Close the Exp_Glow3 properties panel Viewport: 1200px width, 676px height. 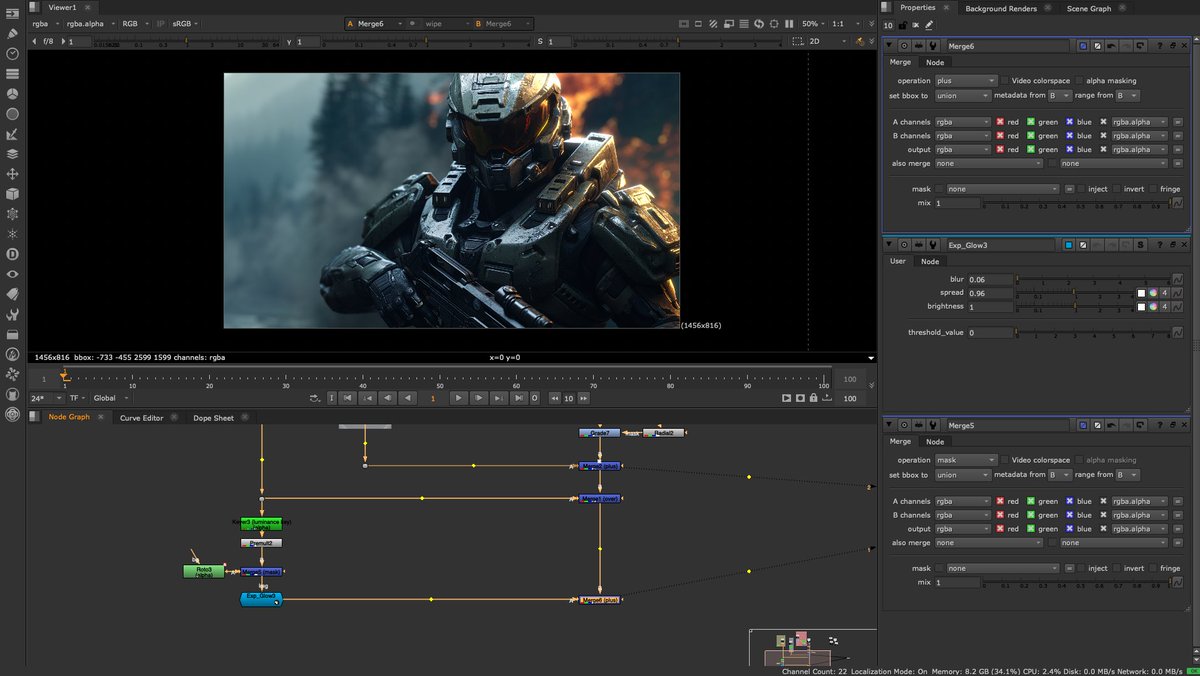click(1186, 244)
